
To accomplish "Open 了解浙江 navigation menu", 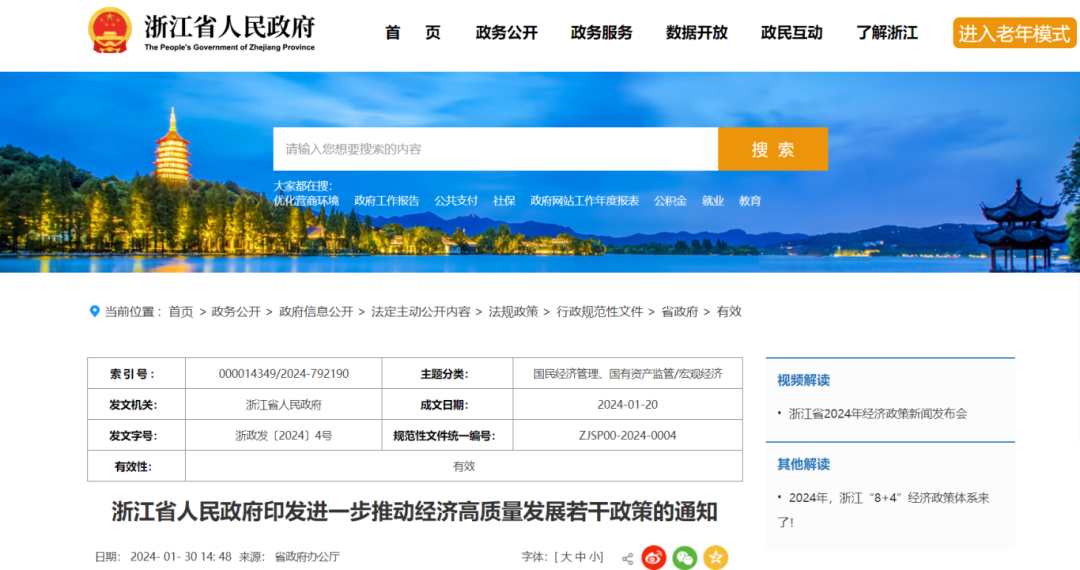I will pos(886,32).
